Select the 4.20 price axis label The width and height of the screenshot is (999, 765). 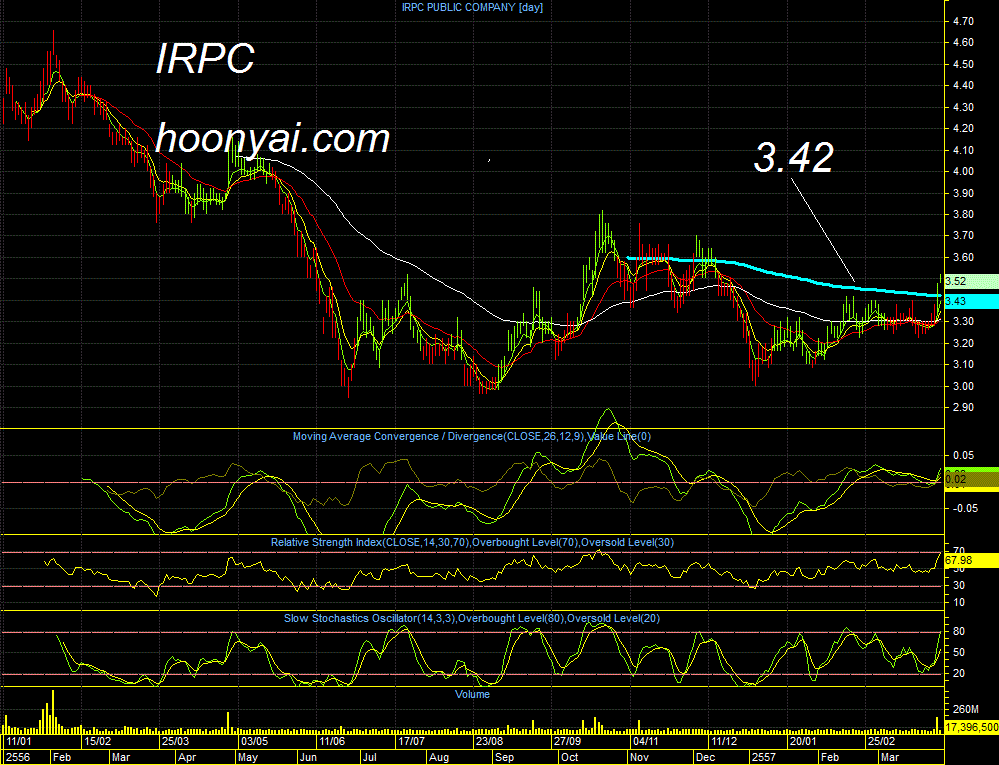point(963,129)
